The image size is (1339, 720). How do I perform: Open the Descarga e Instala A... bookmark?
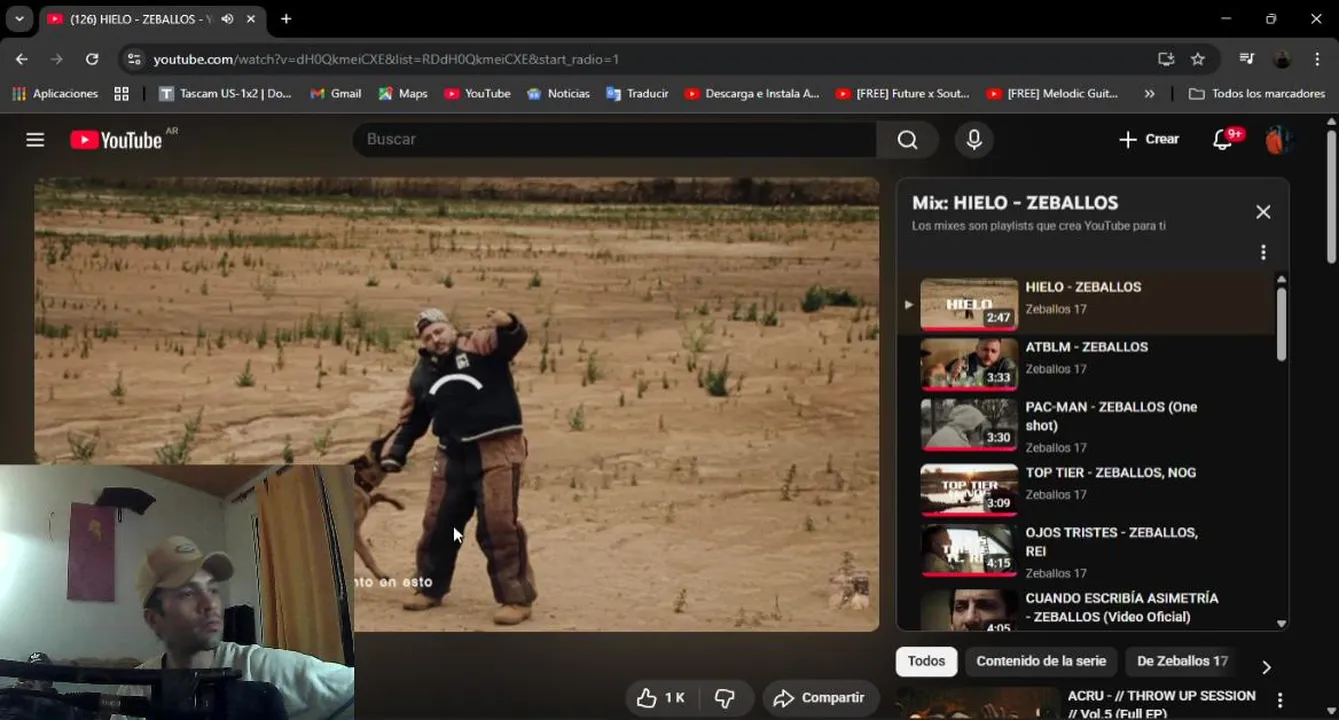pyautogui.click(x=752, y=93)
